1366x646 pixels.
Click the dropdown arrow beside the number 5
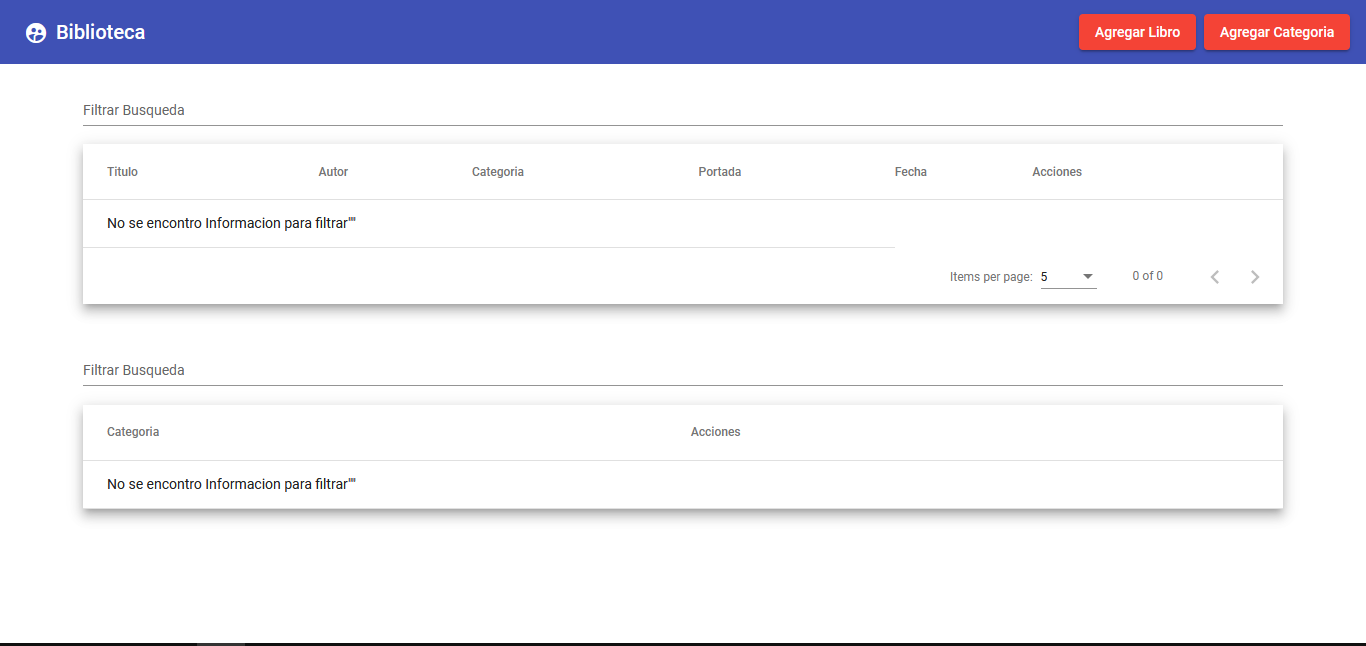[x=1087, y=277]
